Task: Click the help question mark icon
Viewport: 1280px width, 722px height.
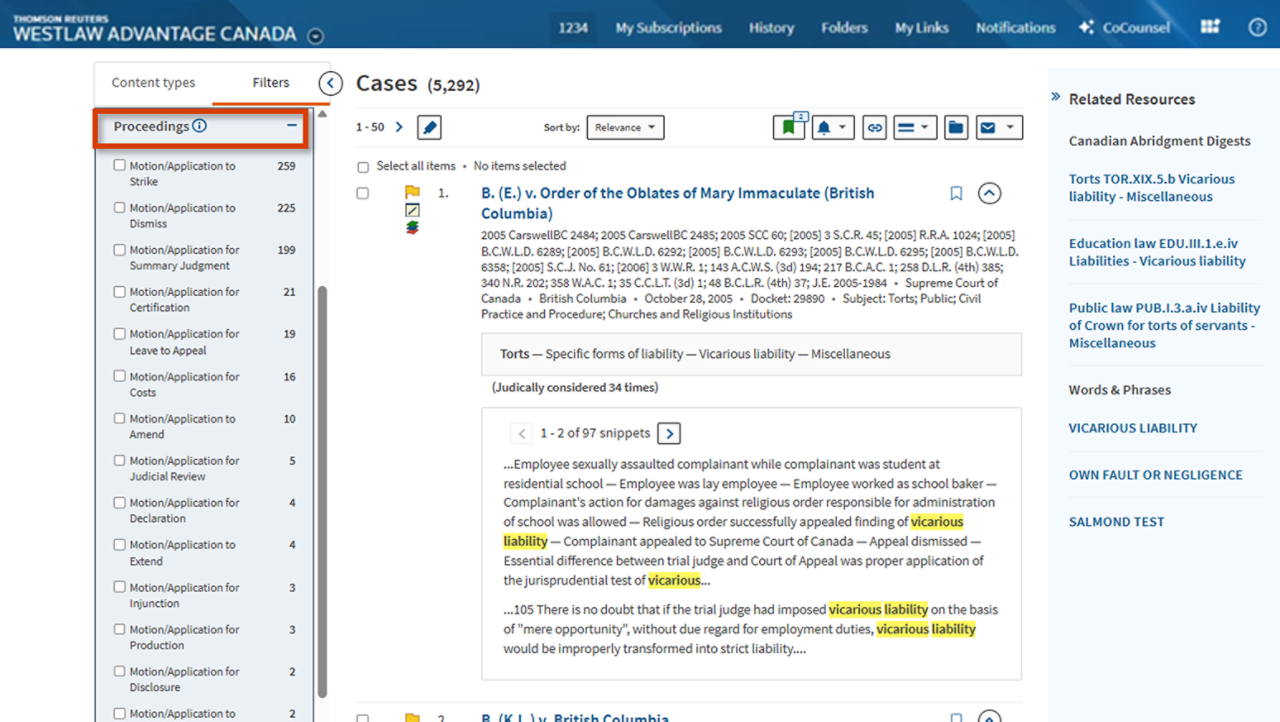Action: coord(1257,27)
